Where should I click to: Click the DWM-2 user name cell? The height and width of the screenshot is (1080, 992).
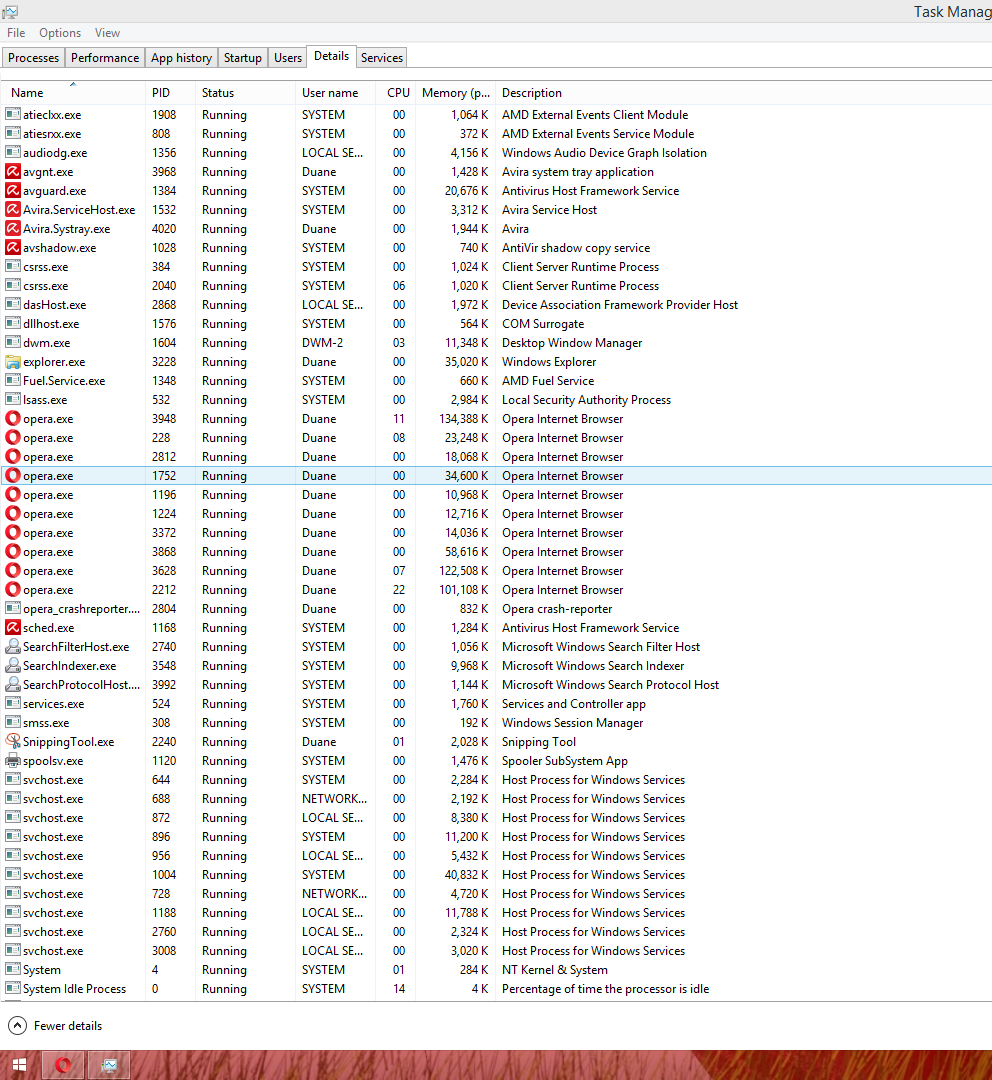322,343
